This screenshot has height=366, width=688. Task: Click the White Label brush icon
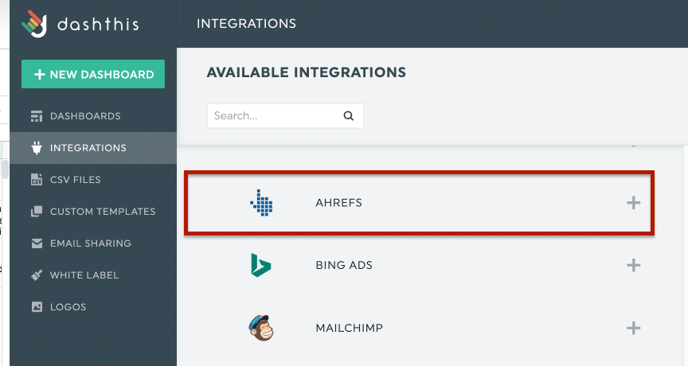point(37,275)
